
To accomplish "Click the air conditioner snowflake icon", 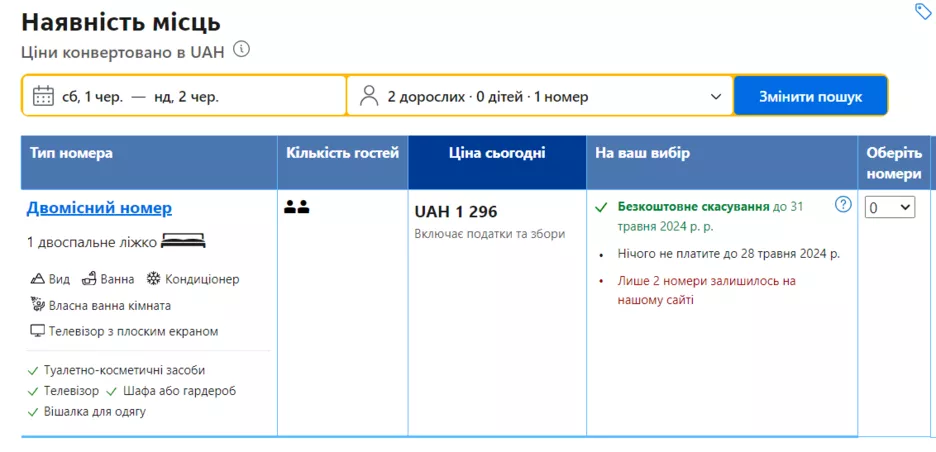I will point(153,279).
